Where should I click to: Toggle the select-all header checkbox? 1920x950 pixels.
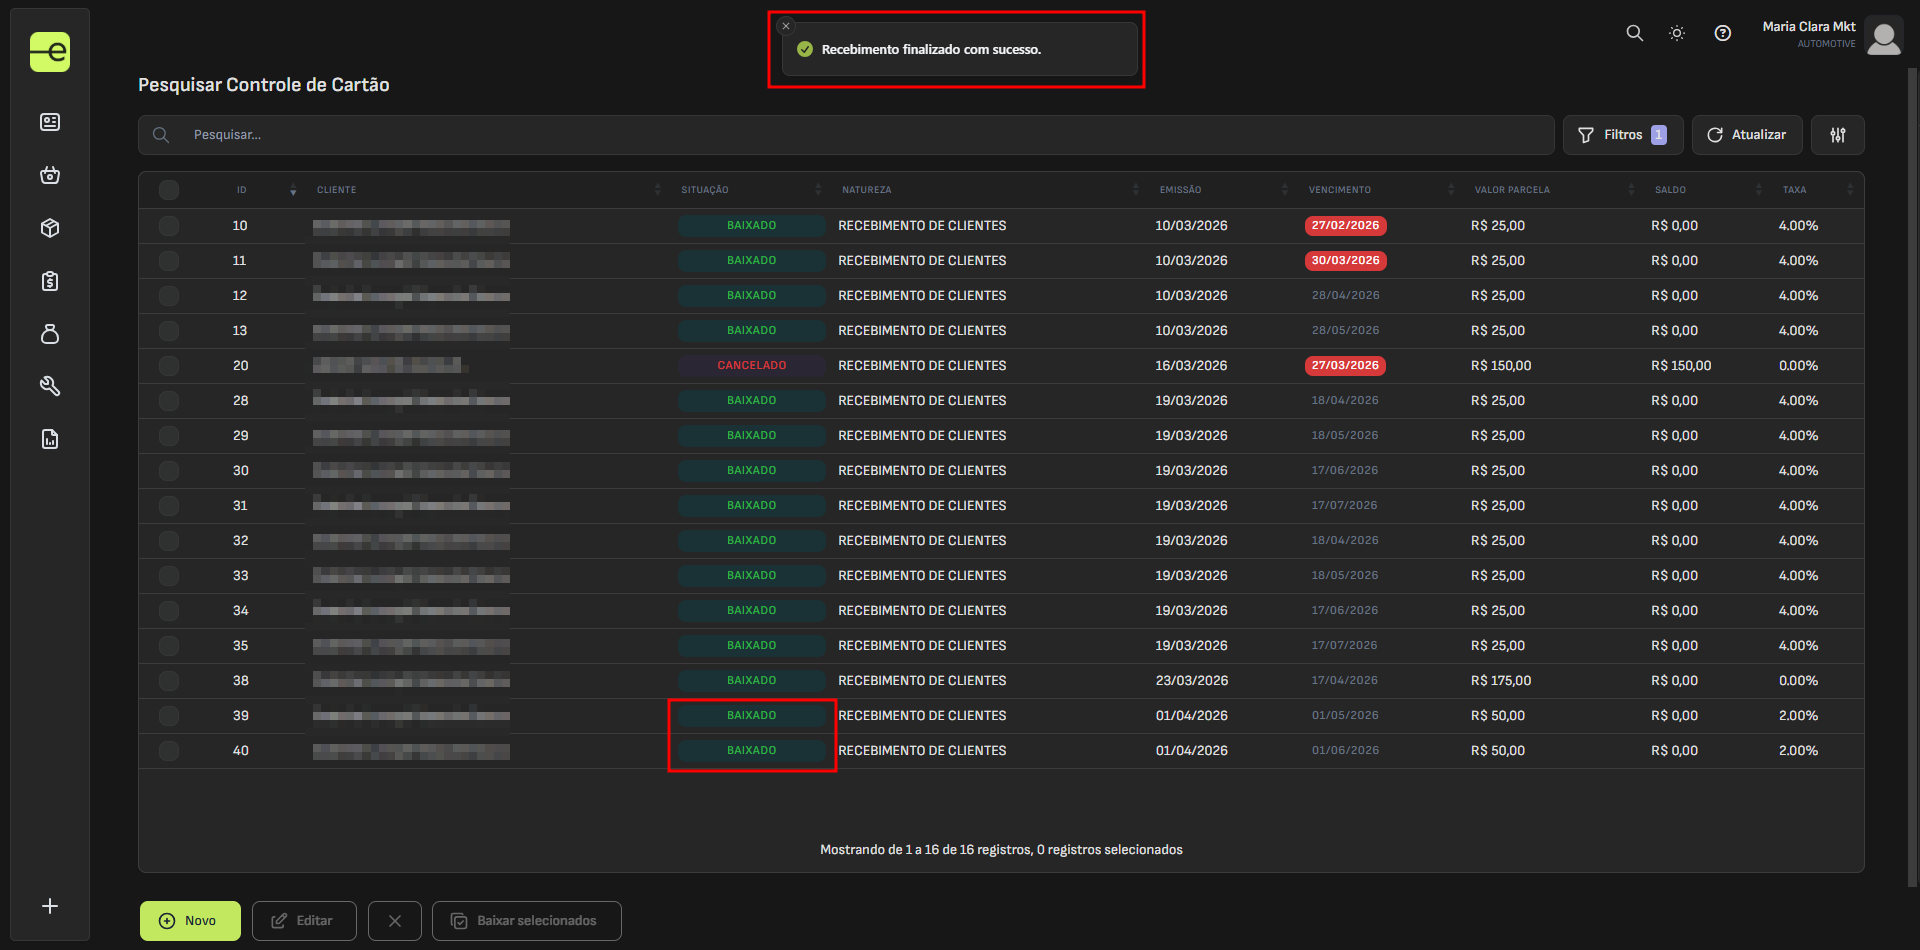click(x=169, y=190)
